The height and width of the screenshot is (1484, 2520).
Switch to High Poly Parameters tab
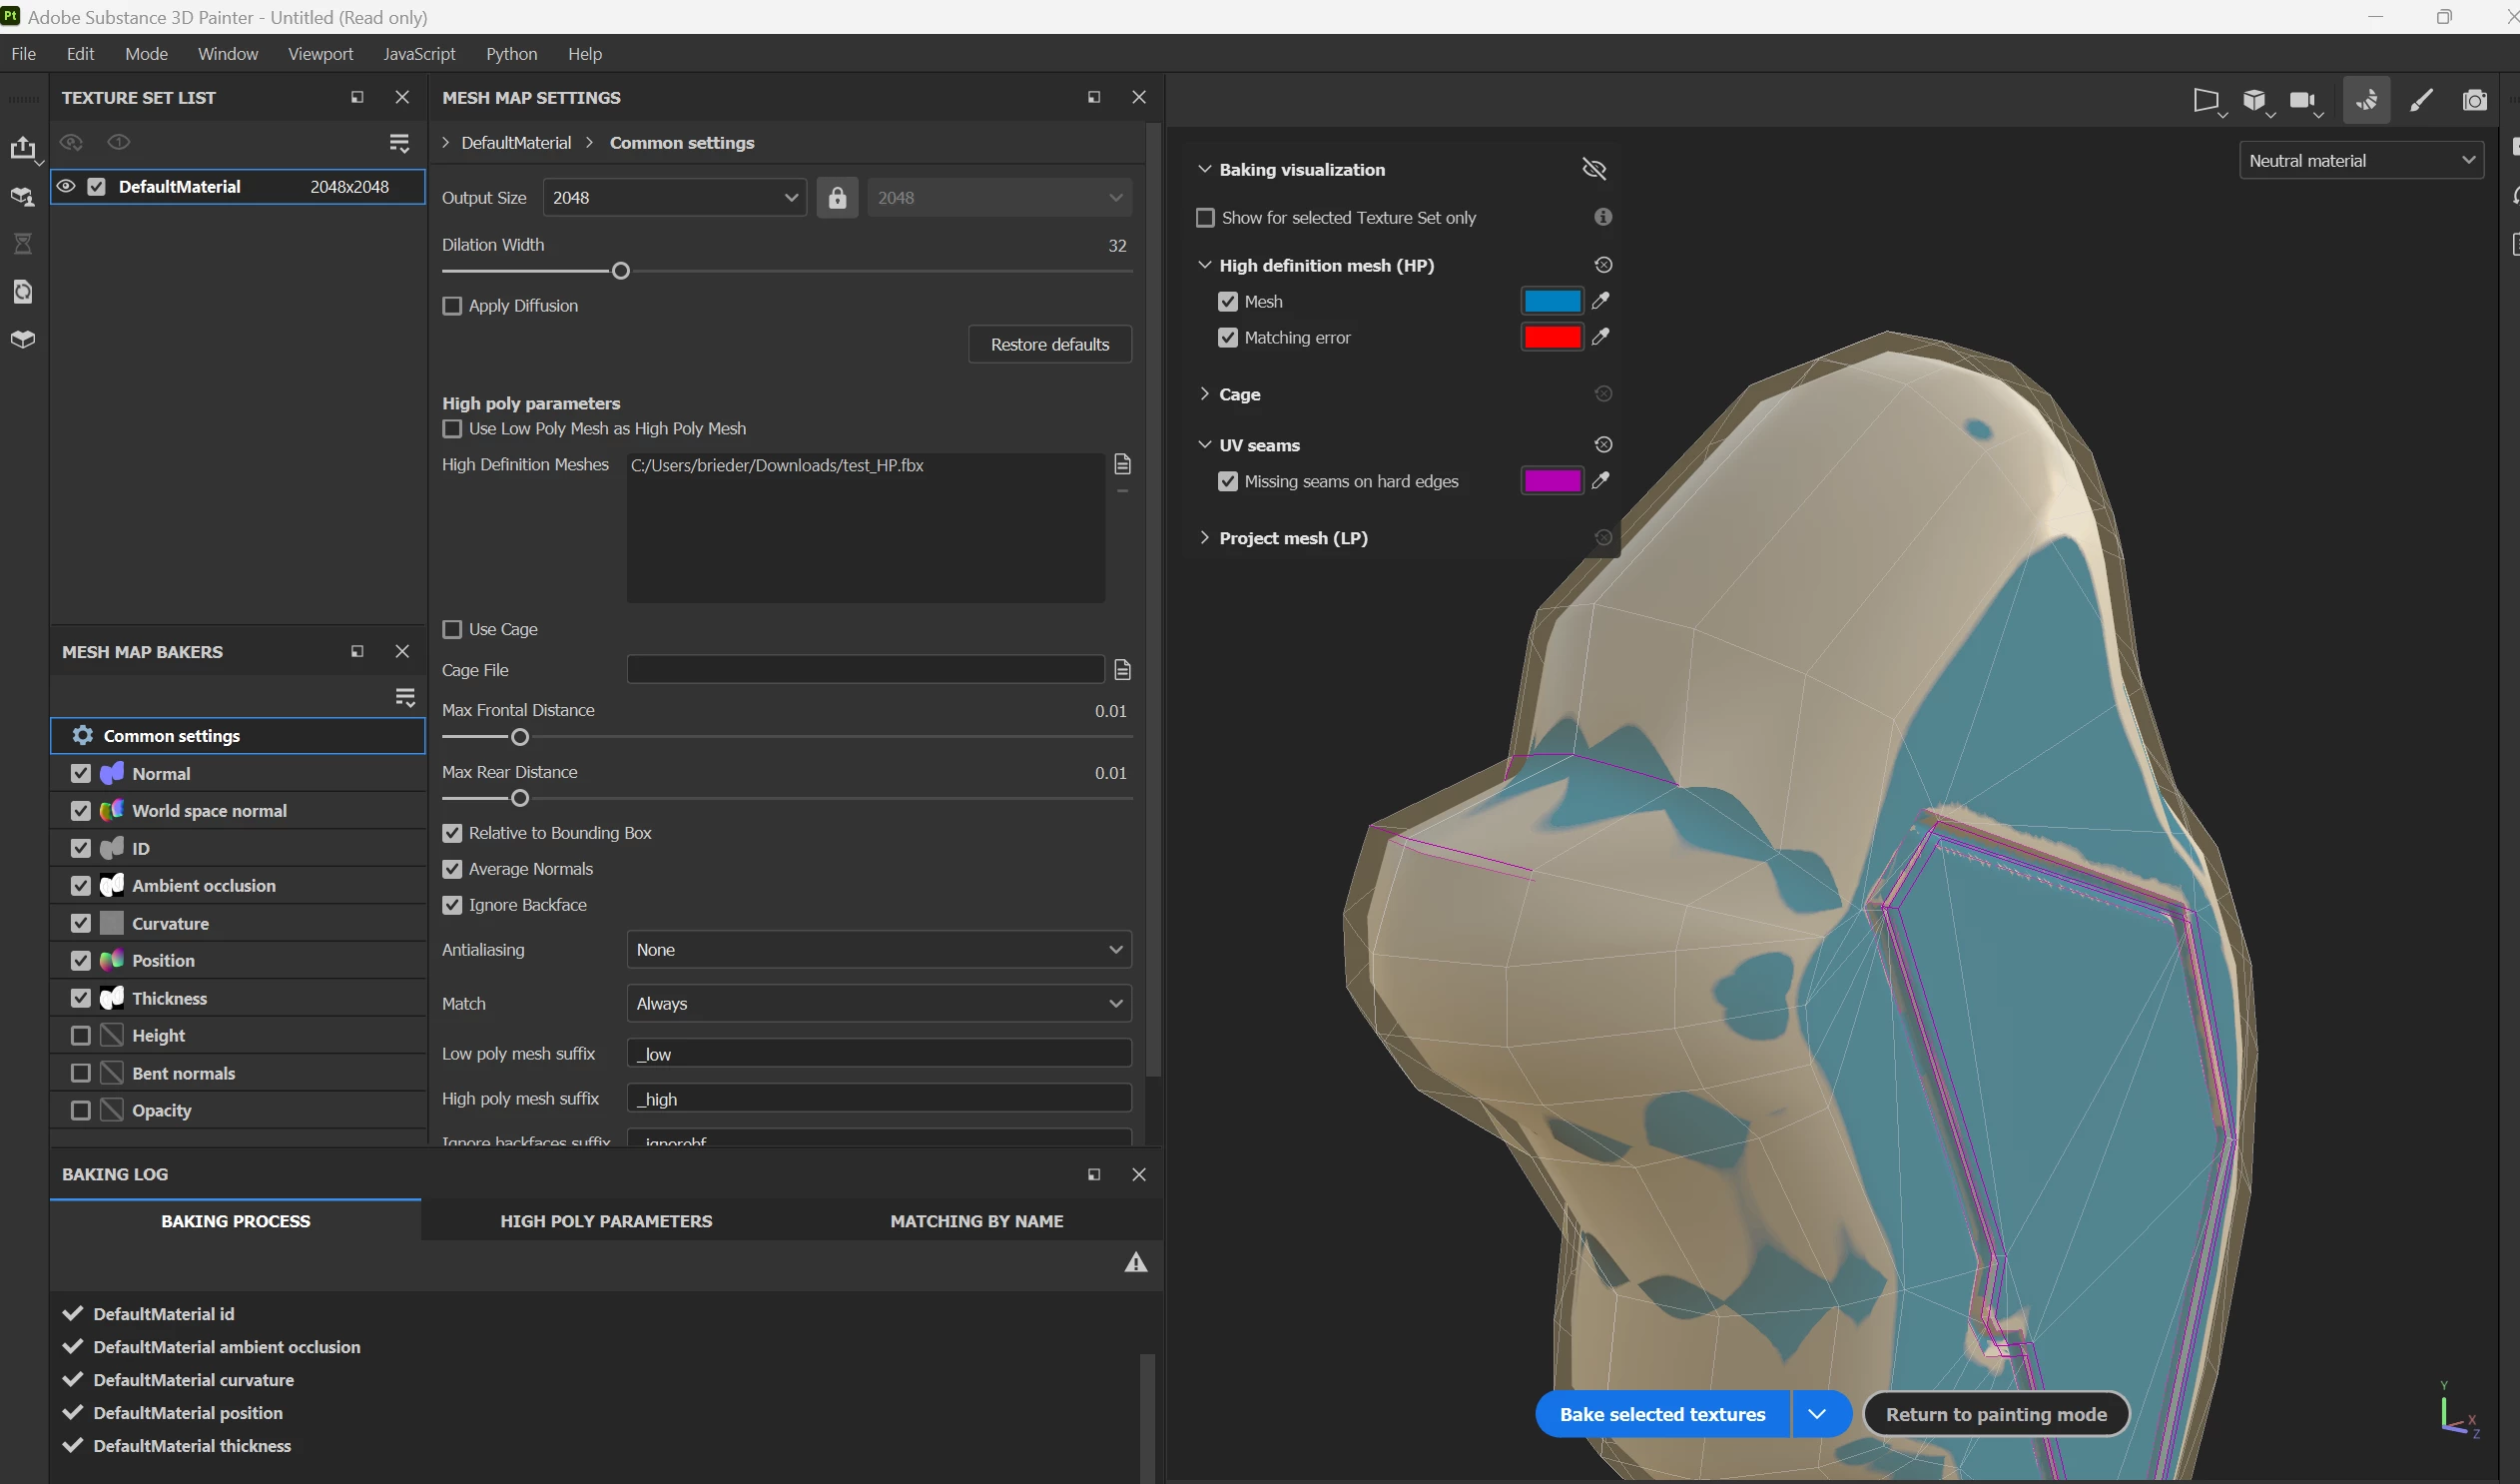(x=606, y=1221)
